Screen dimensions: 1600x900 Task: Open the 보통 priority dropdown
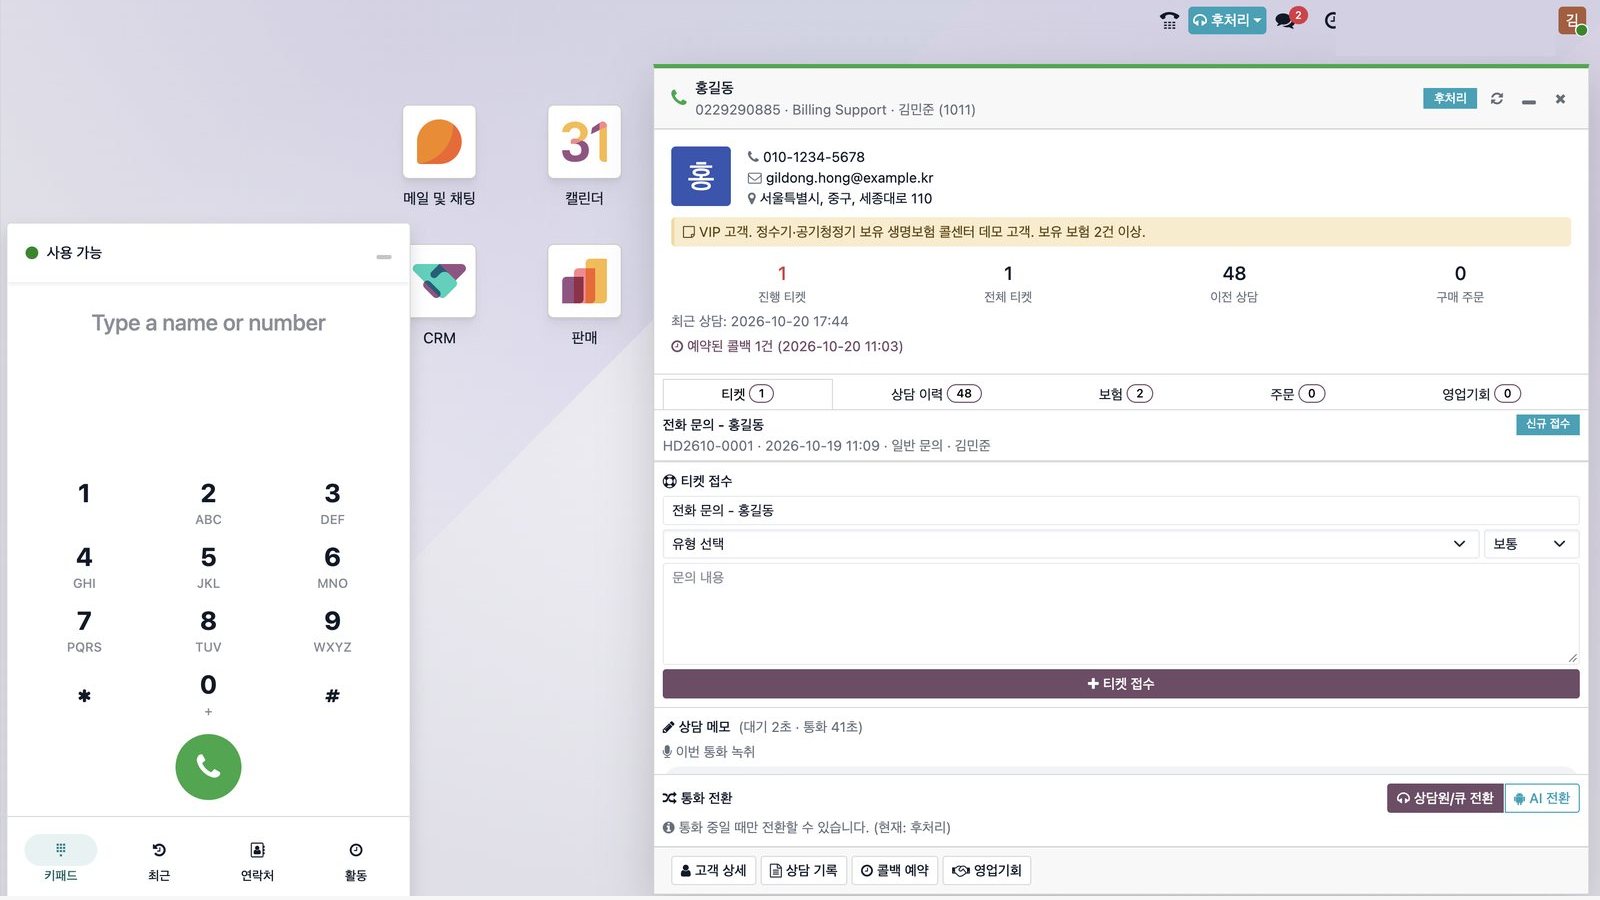[1531, 544]
